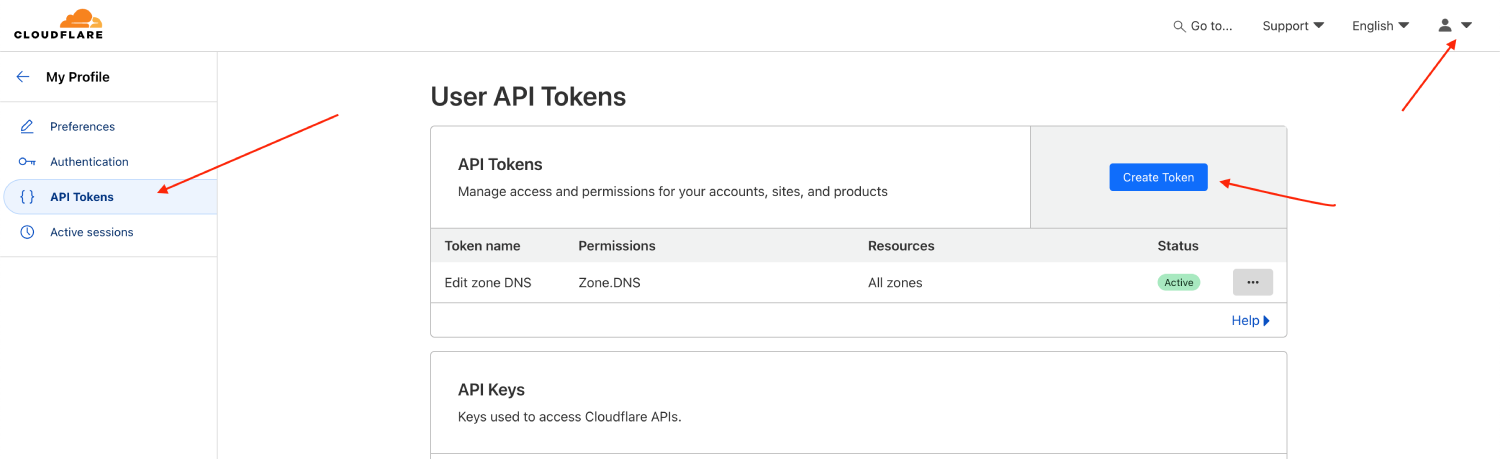The width and height of the screenshot is (1500, 459).
Task: Click the User API Tokens page title
Action: pyautogui.click(x=528, y=97)
